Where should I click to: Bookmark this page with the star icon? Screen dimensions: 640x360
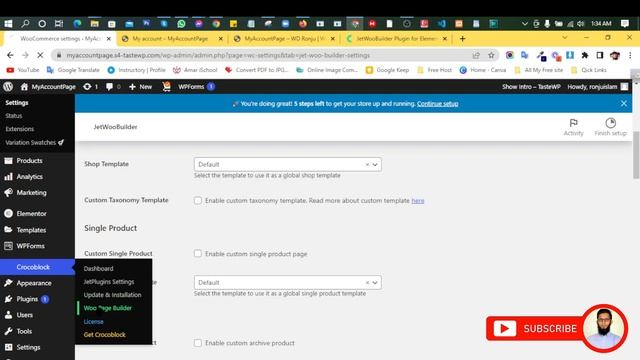coord(491,55)
